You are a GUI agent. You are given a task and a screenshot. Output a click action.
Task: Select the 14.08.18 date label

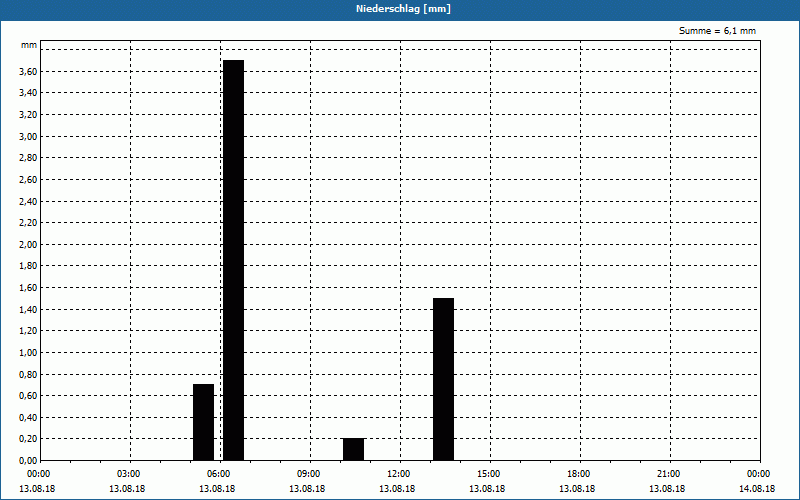pyautogui.click(x=757, y=489)
